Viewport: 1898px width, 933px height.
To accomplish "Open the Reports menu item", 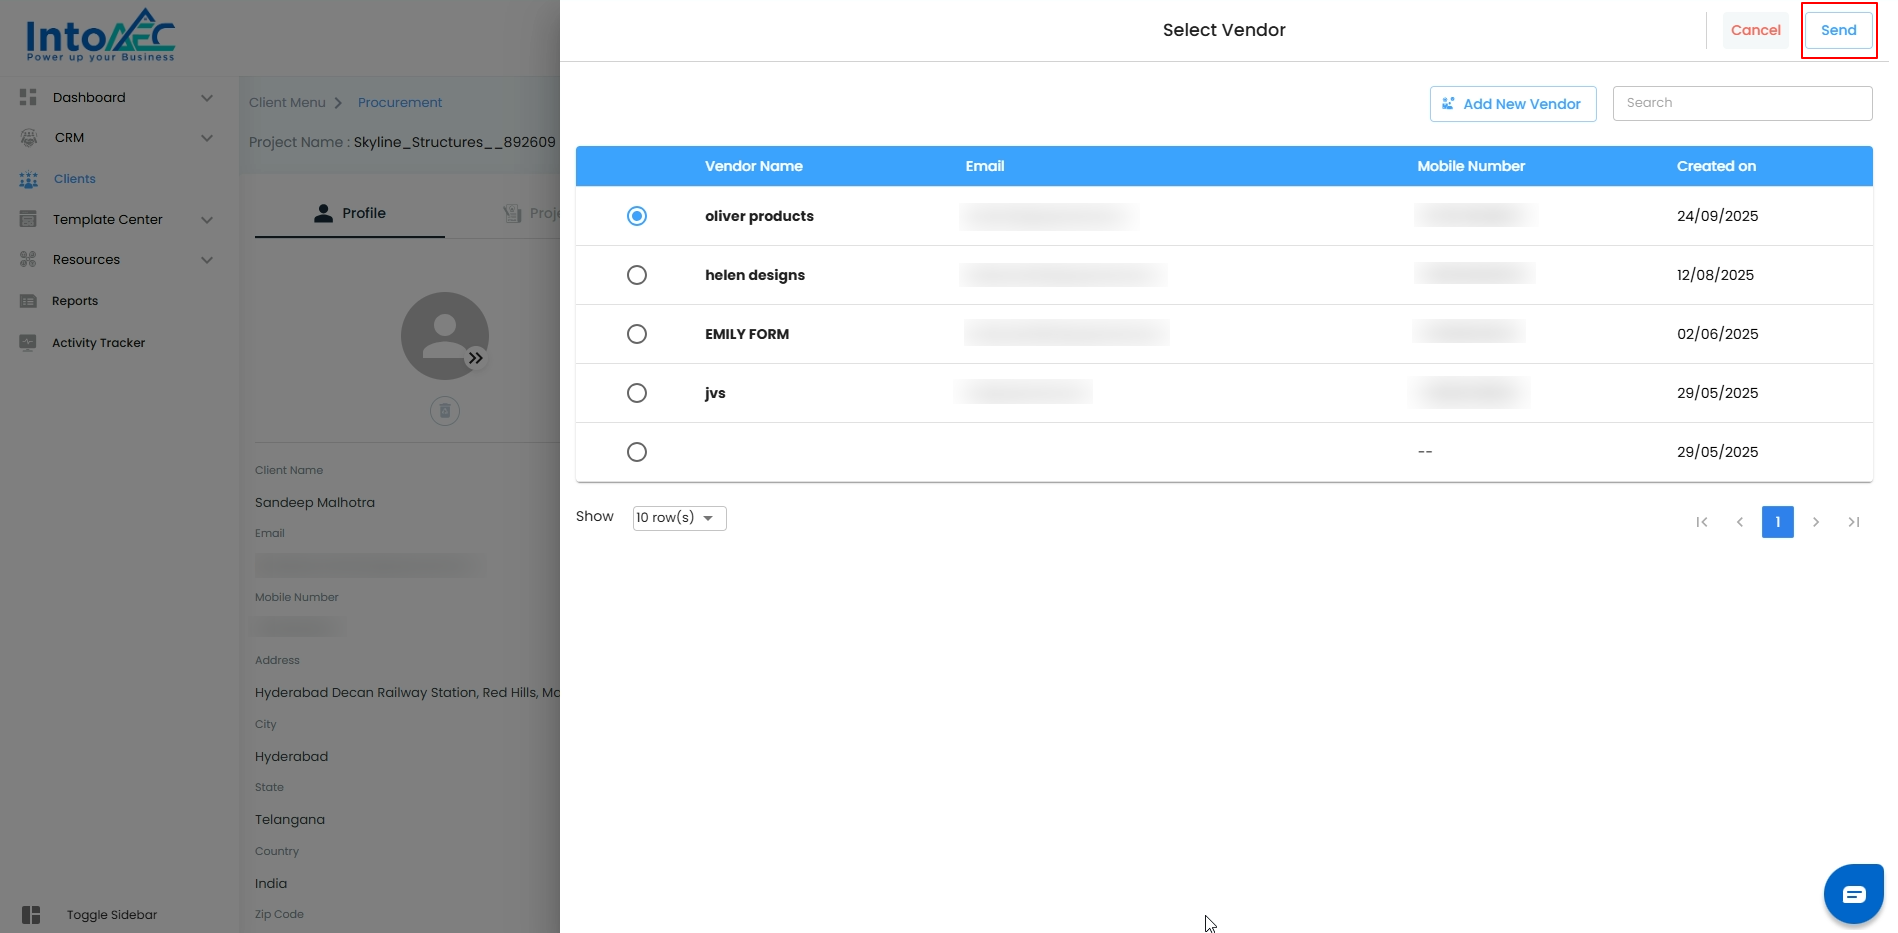I will pos(75,301).
